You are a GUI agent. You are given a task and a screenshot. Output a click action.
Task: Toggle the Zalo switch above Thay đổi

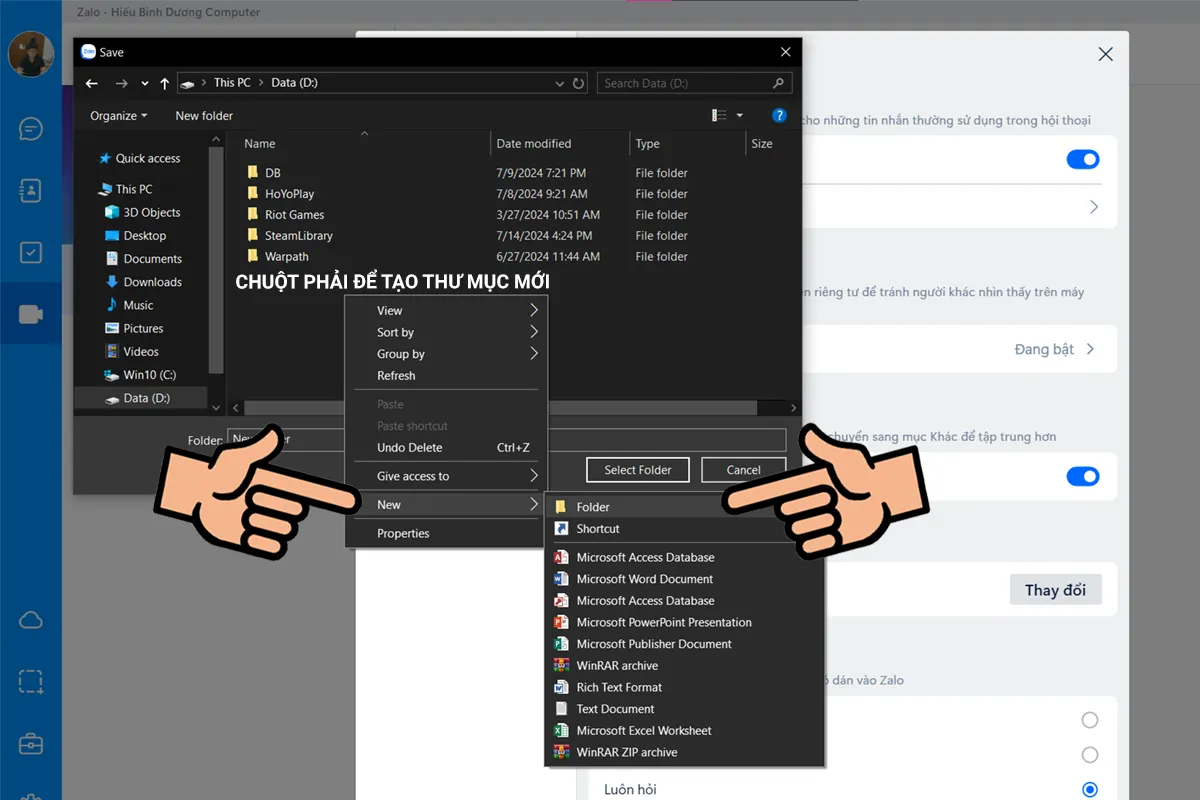point(1083,476)
